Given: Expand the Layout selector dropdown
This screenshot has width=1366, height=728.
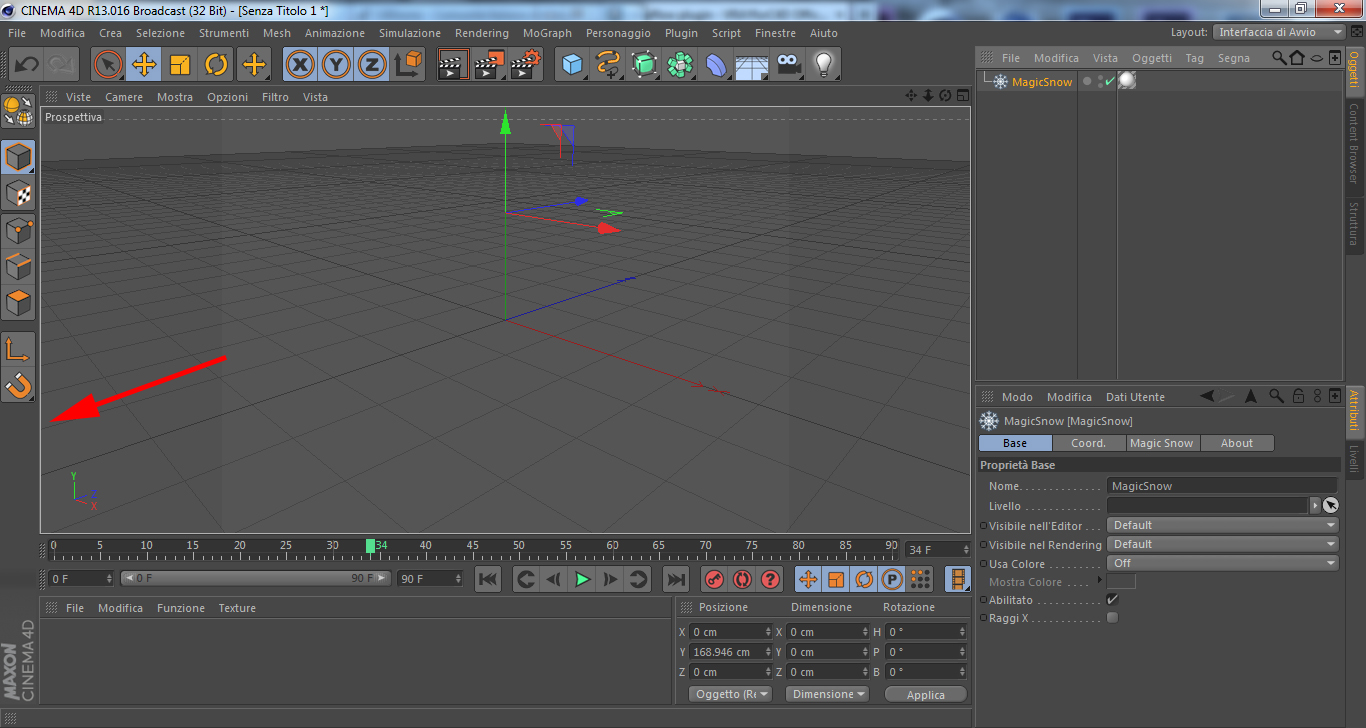Looking at the screenshot, I should pyautogui.click(x=1279, y=32).
